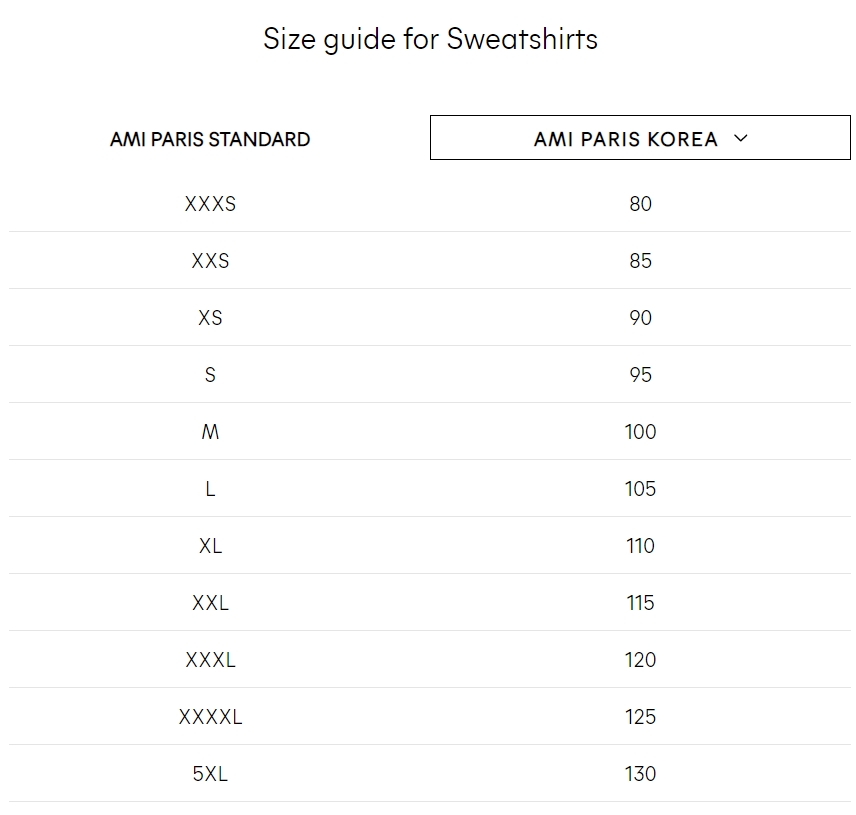Select the XXXL size row
The height and width of the screenshot is (815, 856).
[x=430, y=660]
